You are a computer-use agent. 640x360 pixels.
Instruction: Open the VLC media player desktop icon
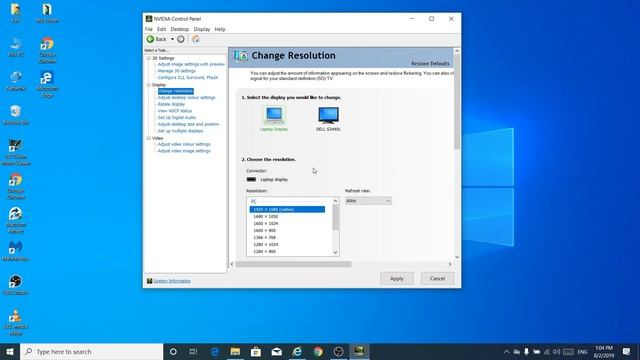(16, 322)
